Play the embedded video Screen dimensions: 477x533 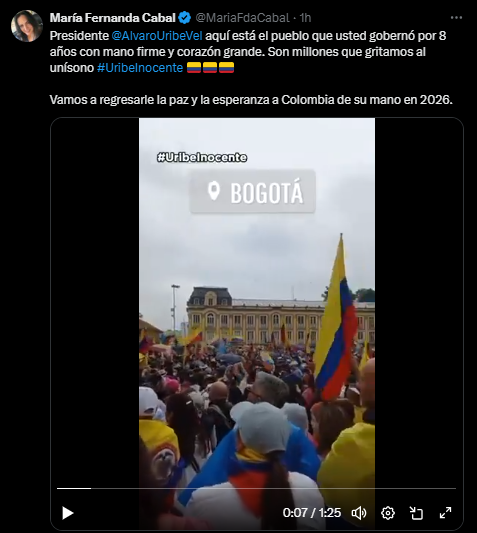(x=68, y=513)
